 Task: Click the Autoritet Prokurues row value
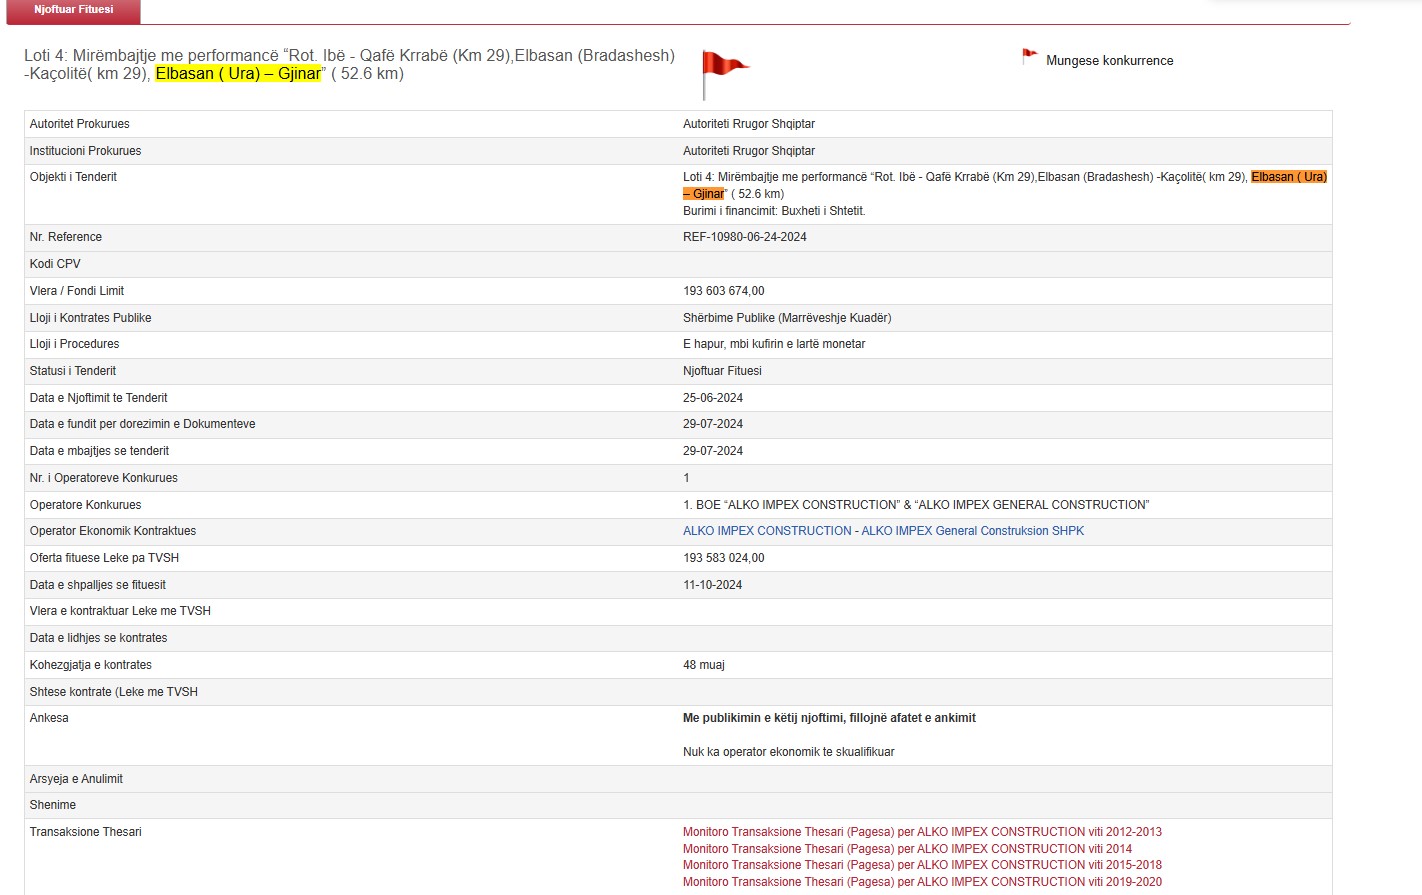pyautogui.click(x=748, y=124)
